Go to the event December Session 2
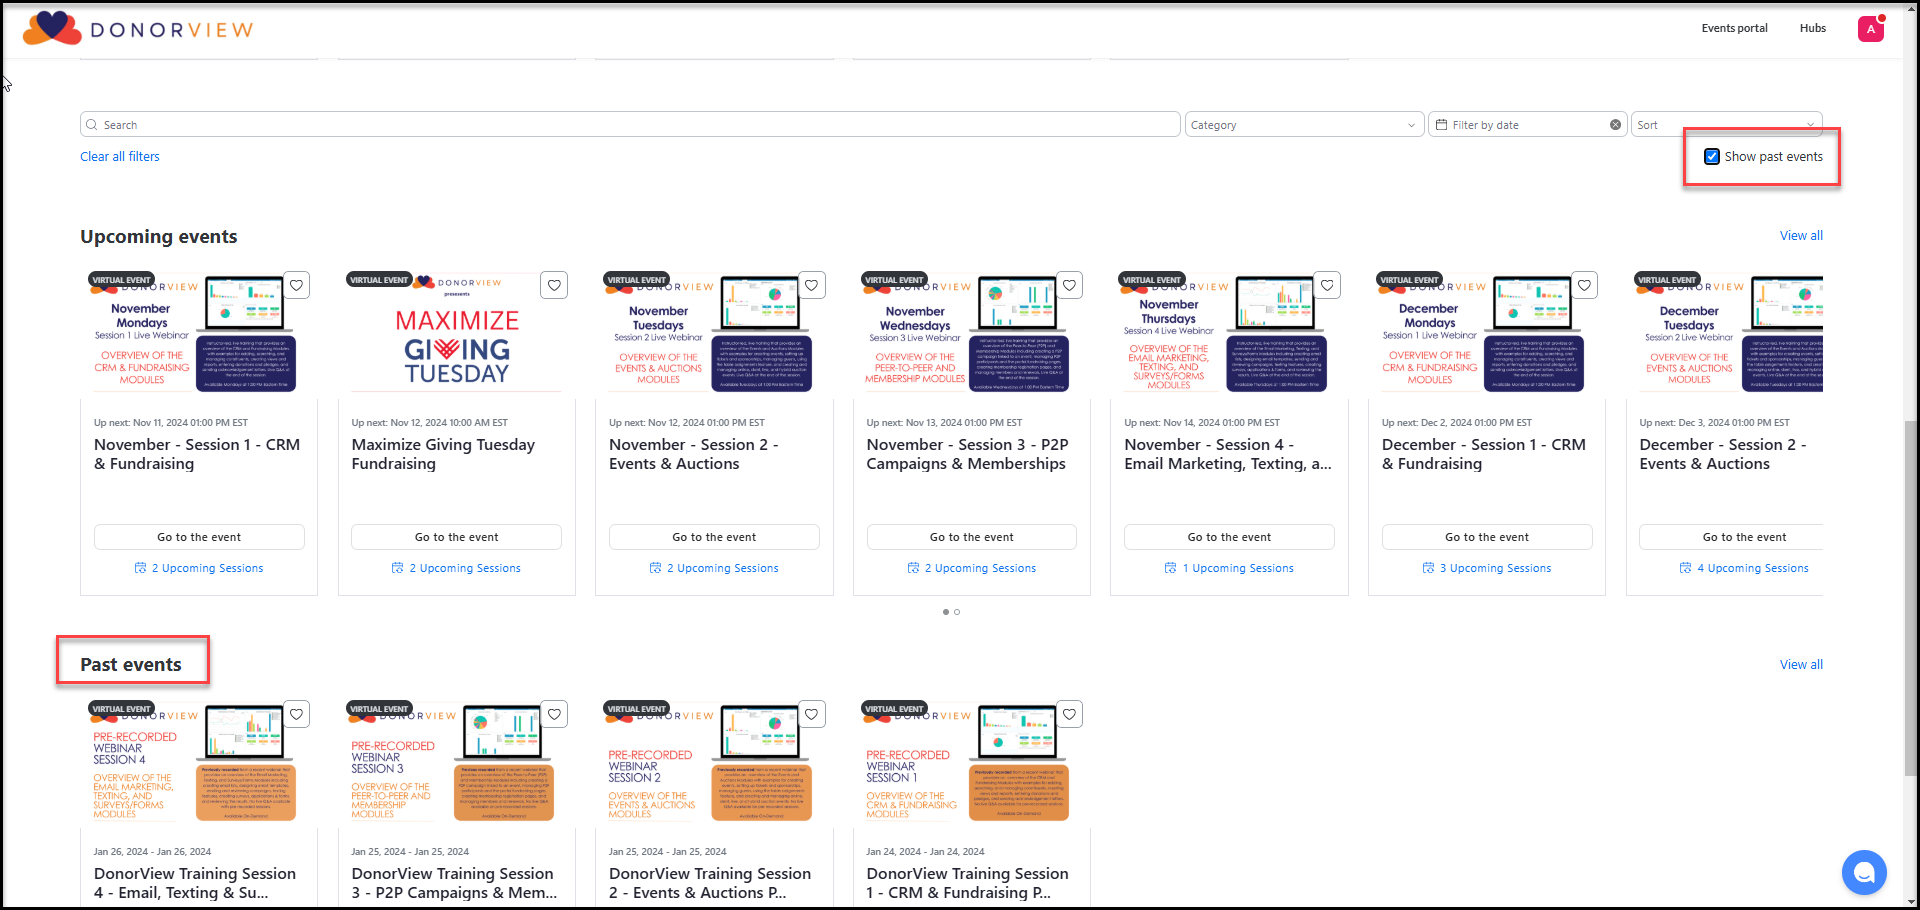1920x910 pixels. click(1731, 537)
